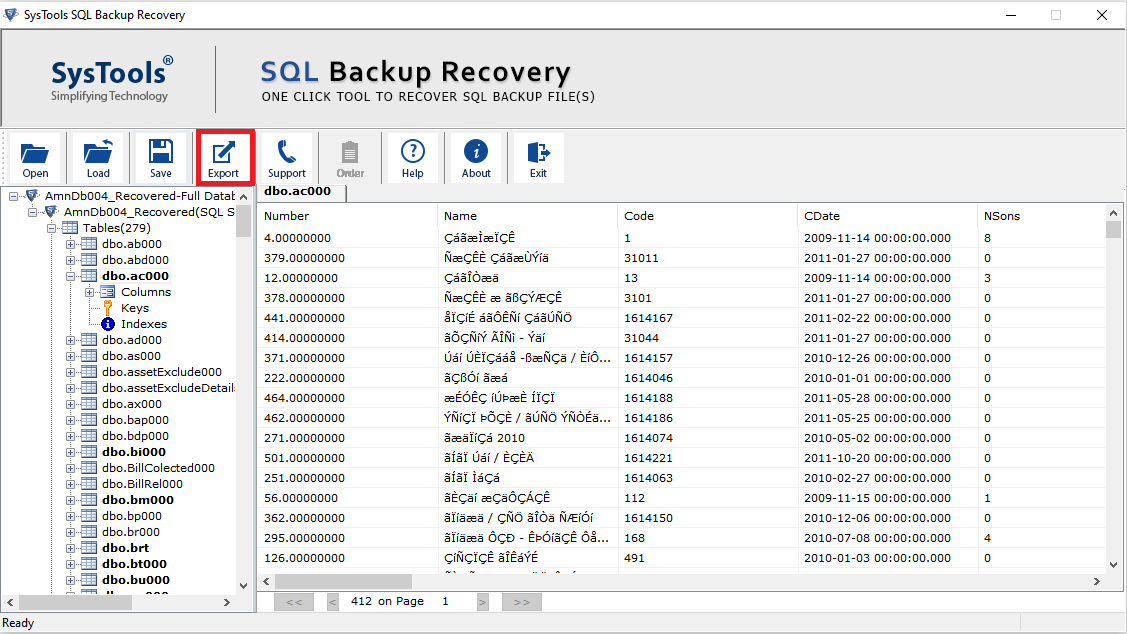Select the dbo.assetExclude000 table

click(162, 372)
